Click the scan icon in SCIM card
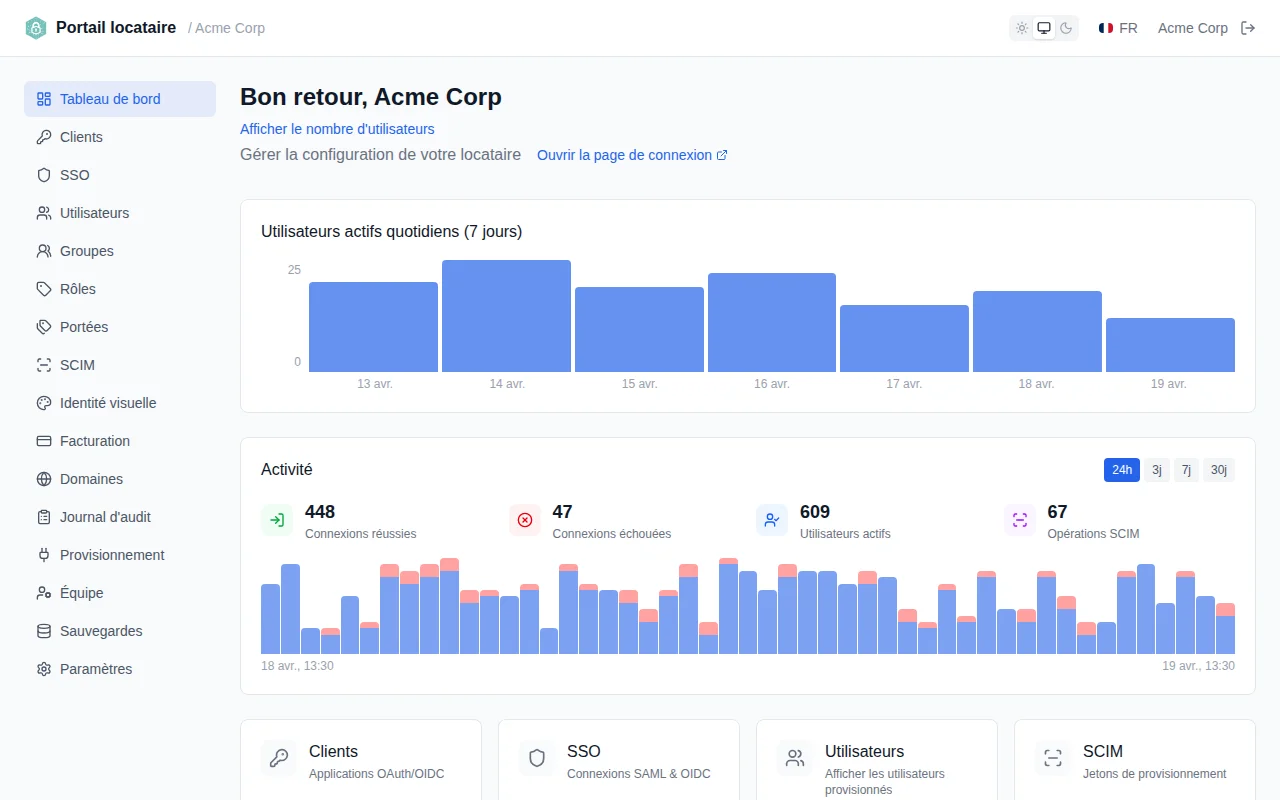Viewport: 1280px width, 800px height. point(1053,758)
